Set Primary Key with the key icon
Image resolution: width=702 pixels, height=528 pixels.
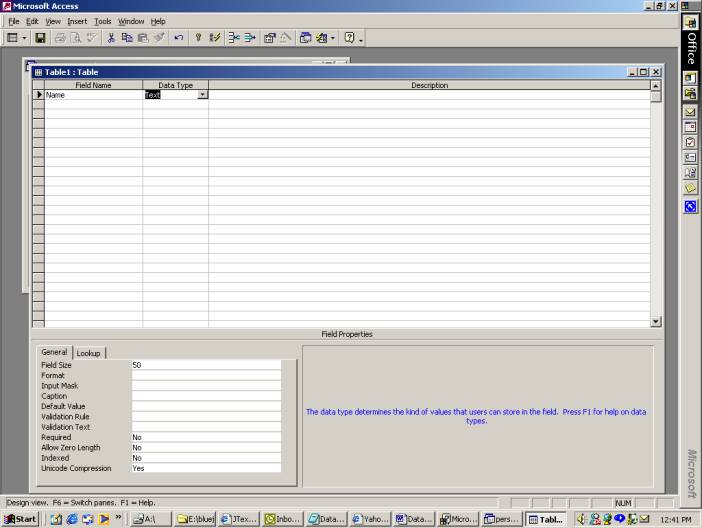(198, 38)
